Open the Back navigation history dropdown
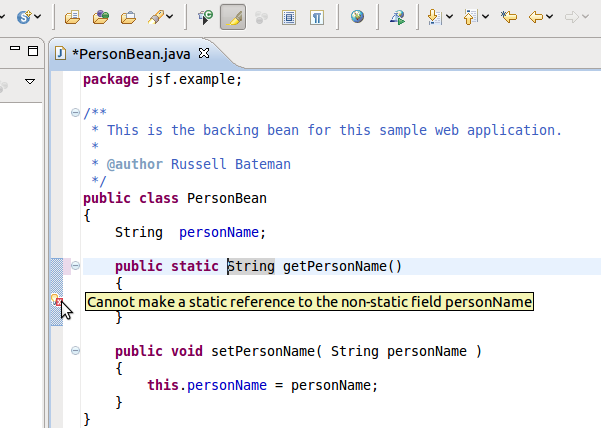601x428 pixels. (550, 17)
